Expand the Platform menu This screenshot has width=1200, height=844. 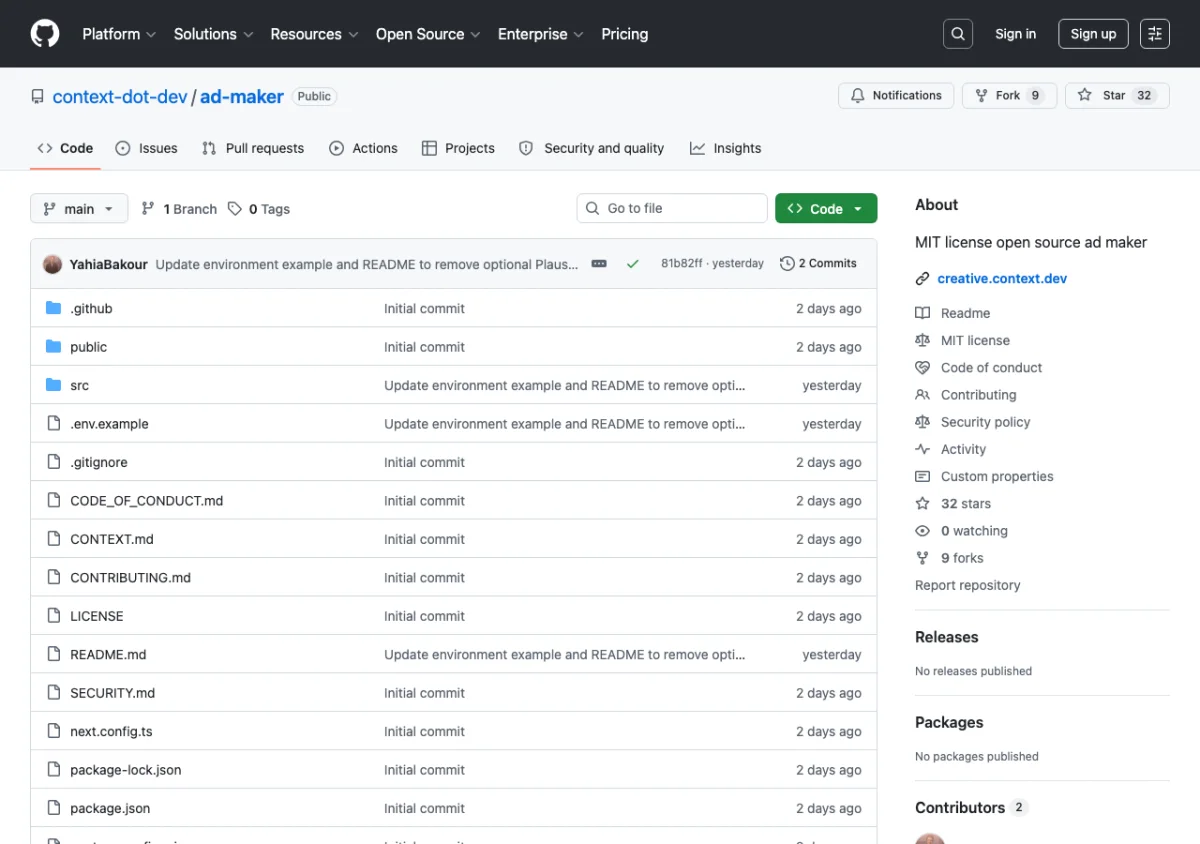[x=119, y=34]
